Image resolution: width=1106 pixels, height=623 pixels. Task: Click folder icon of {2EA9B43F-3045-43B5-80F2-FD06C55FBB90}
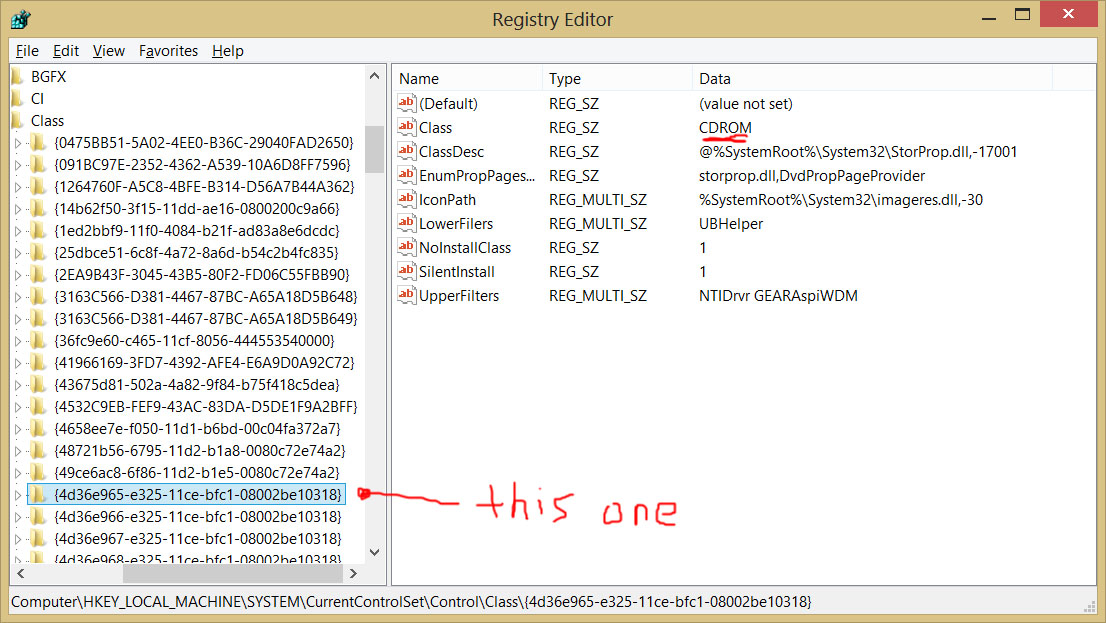[x=38, y=274]
